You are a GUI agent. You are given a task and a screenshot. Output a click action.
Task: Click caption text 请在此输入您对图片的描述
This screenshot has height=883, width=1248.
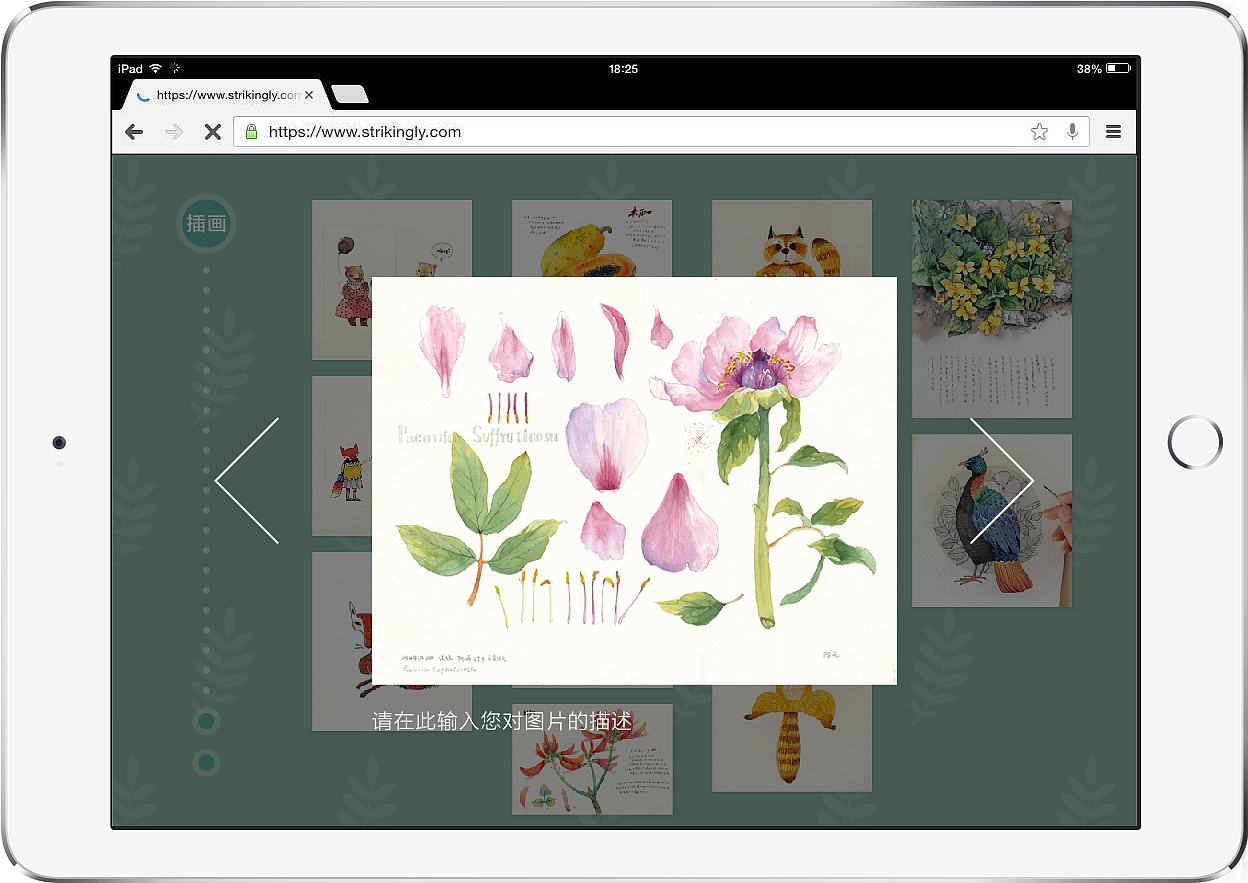tap(502, 721)
